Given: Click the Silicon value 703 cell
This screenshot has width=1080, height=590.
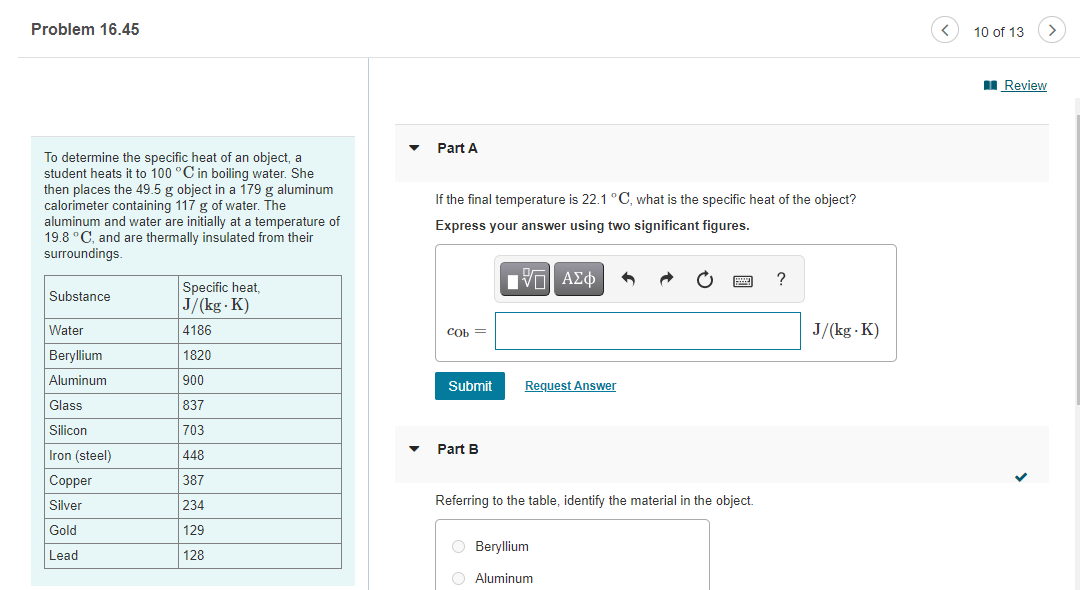Looking at the screenshot, I should 260,431.
